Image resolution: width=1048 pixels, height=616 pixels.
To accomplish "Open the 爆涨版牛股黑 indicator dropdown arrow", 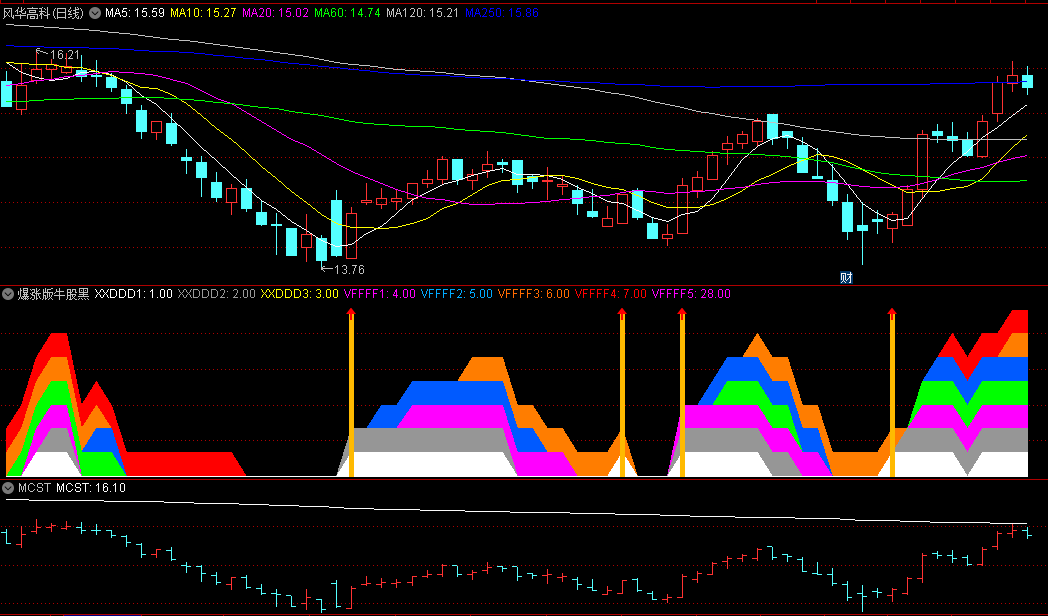I will point(8,294).
